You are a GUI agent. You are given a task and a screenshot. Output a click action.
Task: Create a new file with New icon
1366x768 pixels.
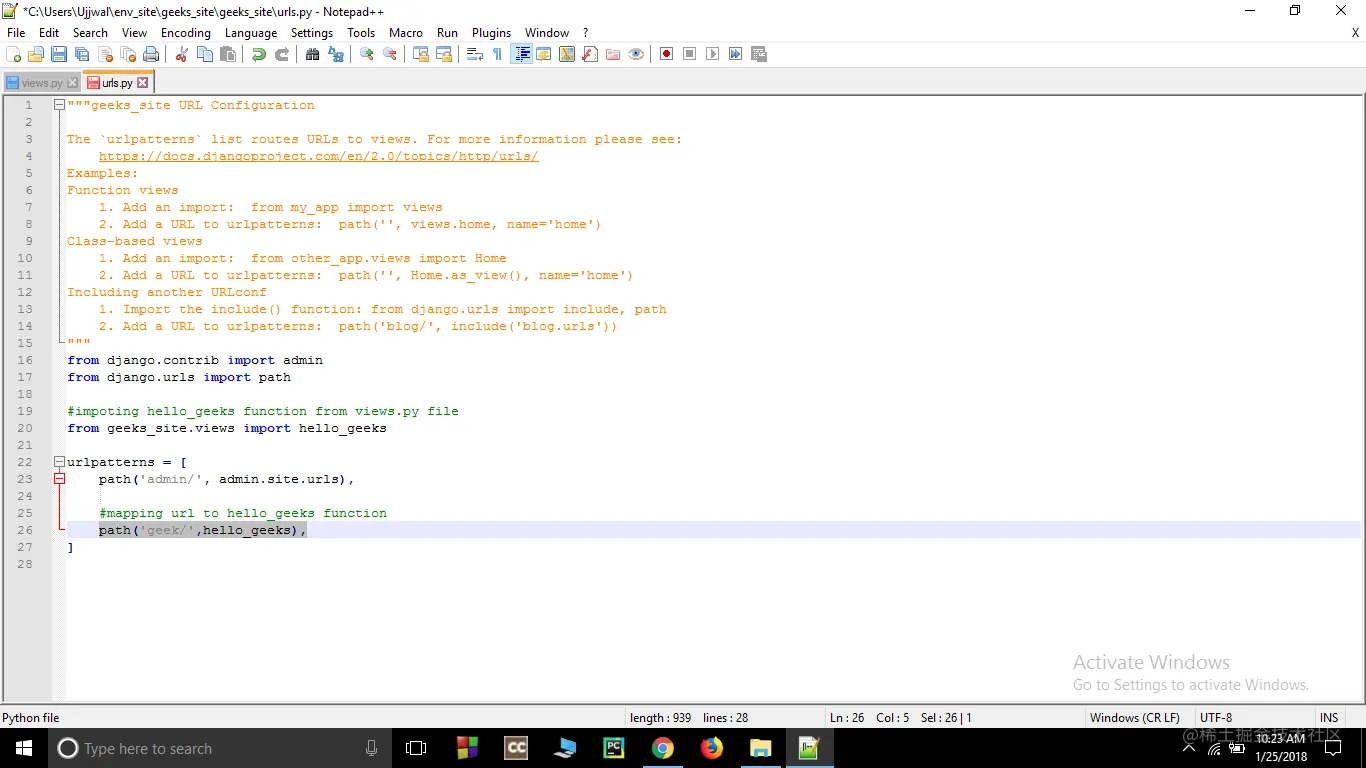(x=14, y=54)
